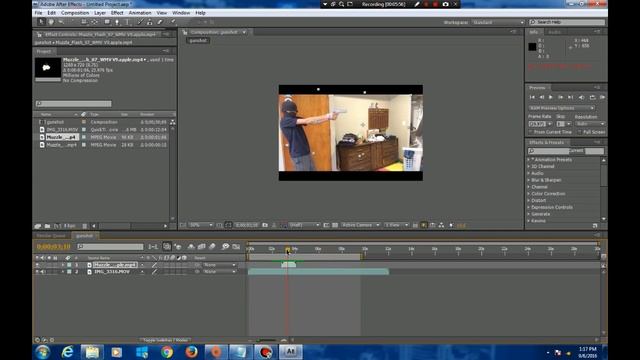Select the Hand tool
The width and height of the screenshot is (640, 360).
(51, 22)
